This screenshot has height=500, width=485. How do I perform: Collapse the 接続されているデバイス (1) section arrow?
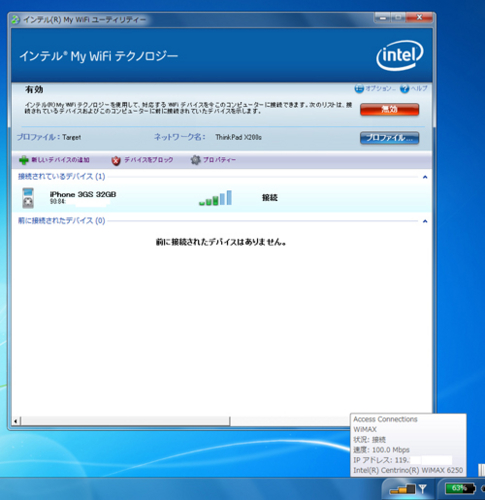[x=425, y=177]
